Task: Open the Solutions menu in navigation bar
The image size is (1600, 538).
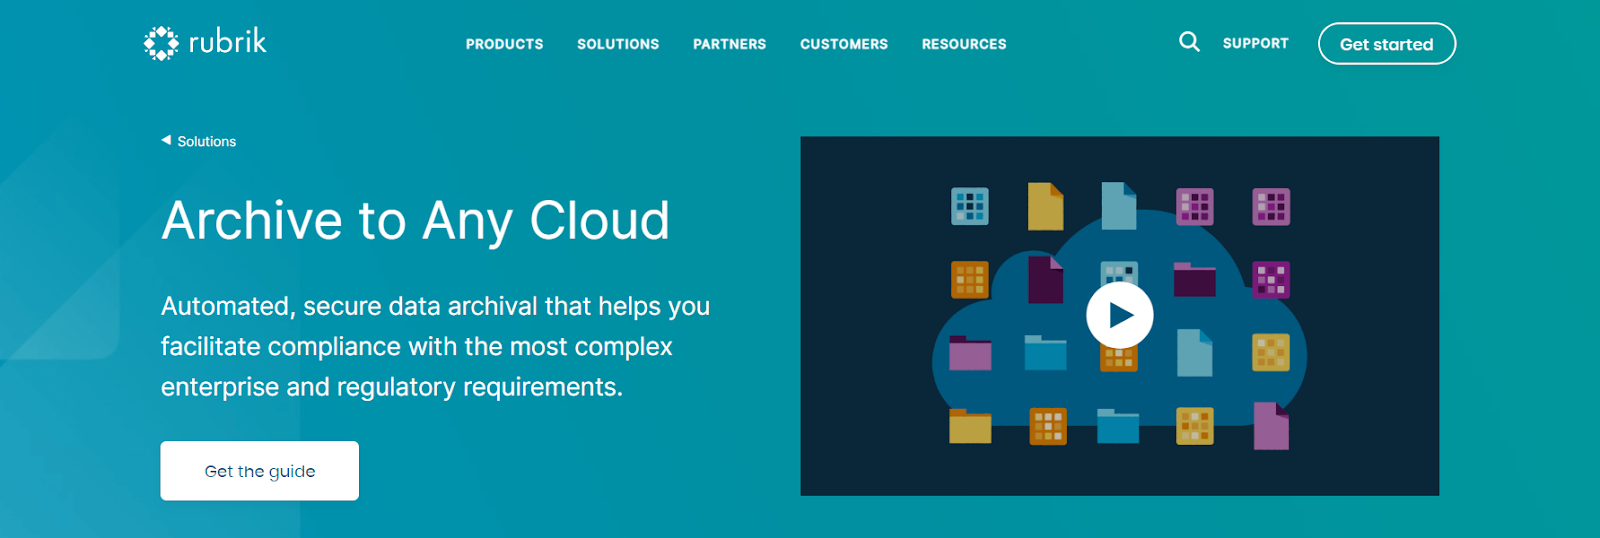Action: point(618,44)
